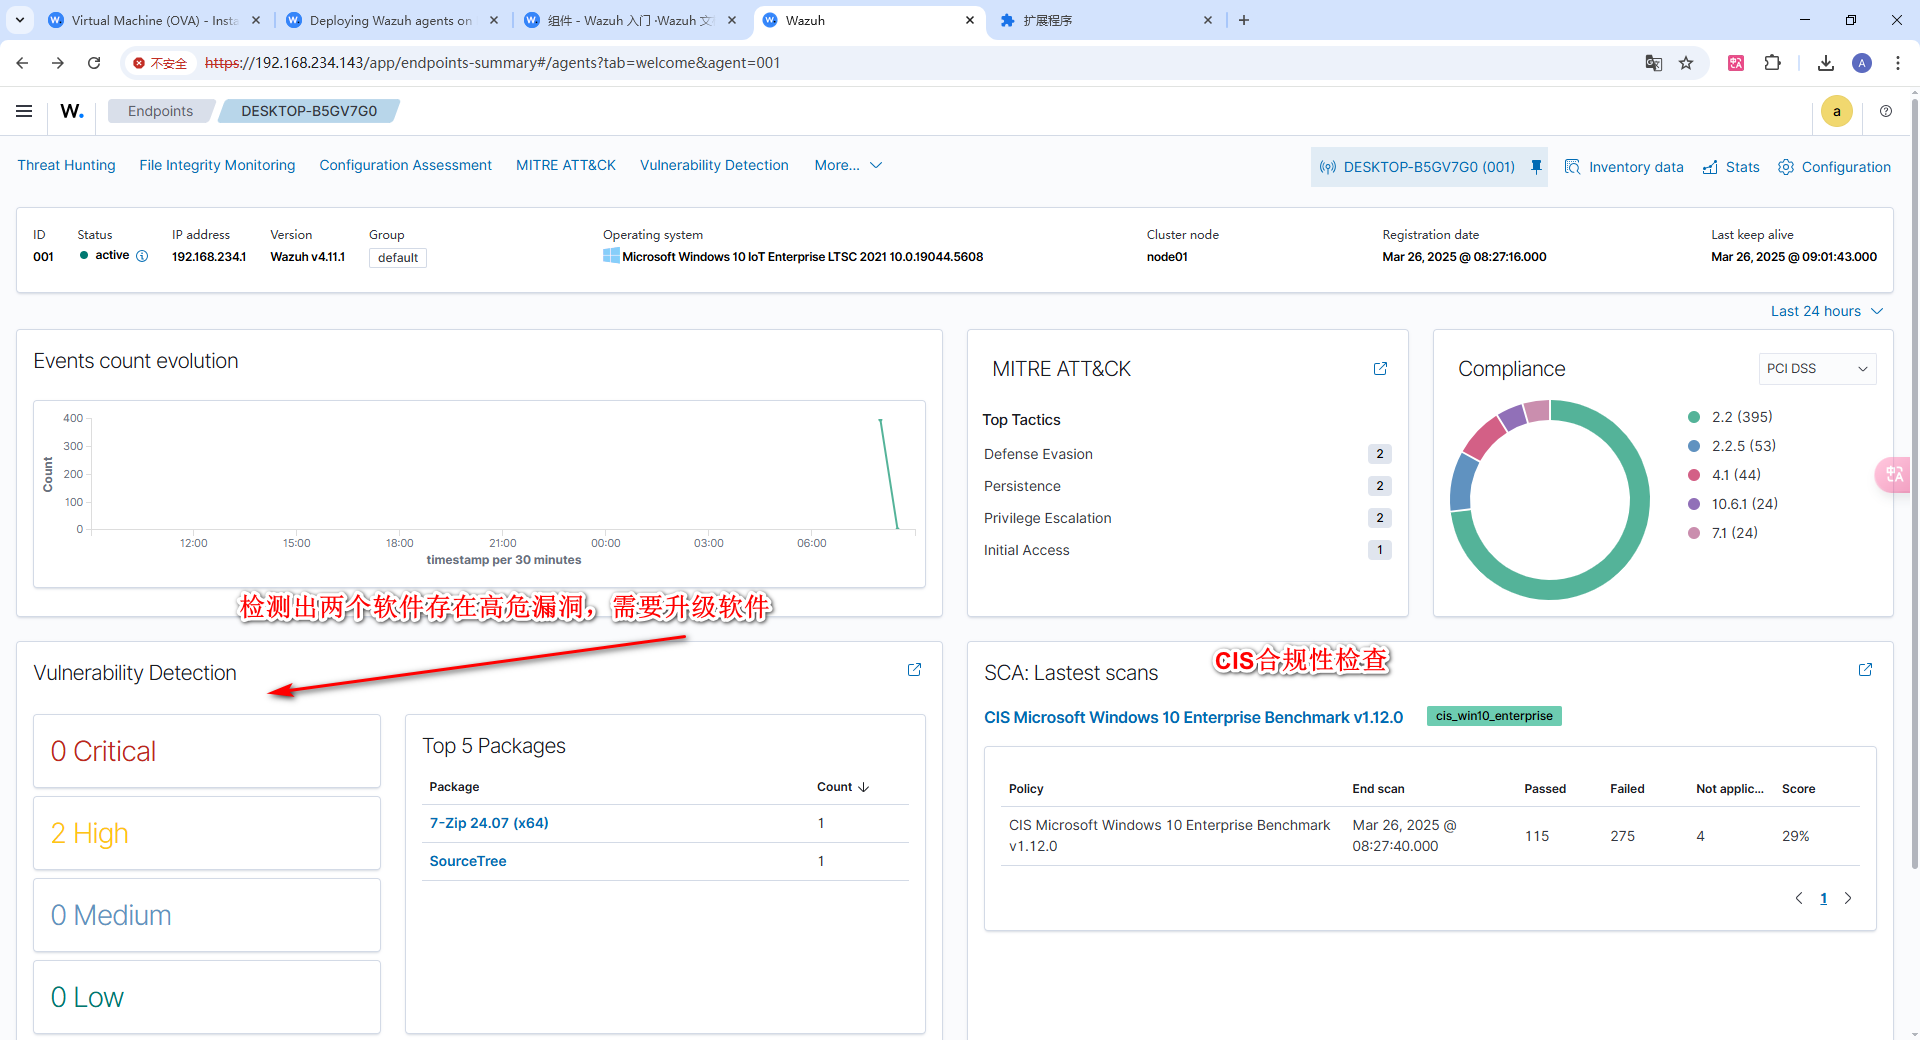Click the 0 Low vulnerabilities card
The width and height of the screenshot is (1920, 1040).
(207, 997)
